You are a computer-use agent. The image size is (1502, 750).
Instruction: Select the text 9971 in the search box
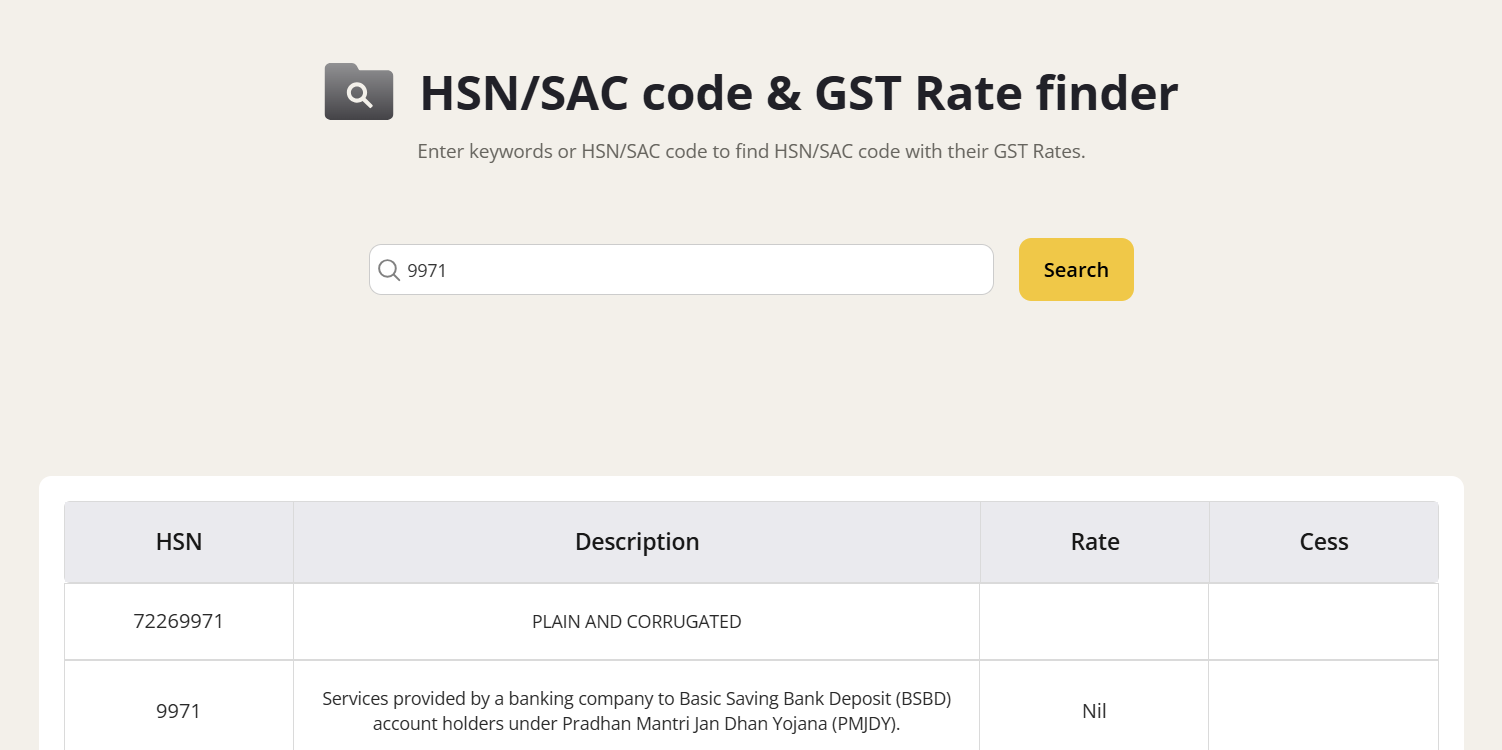click(425, 270)
